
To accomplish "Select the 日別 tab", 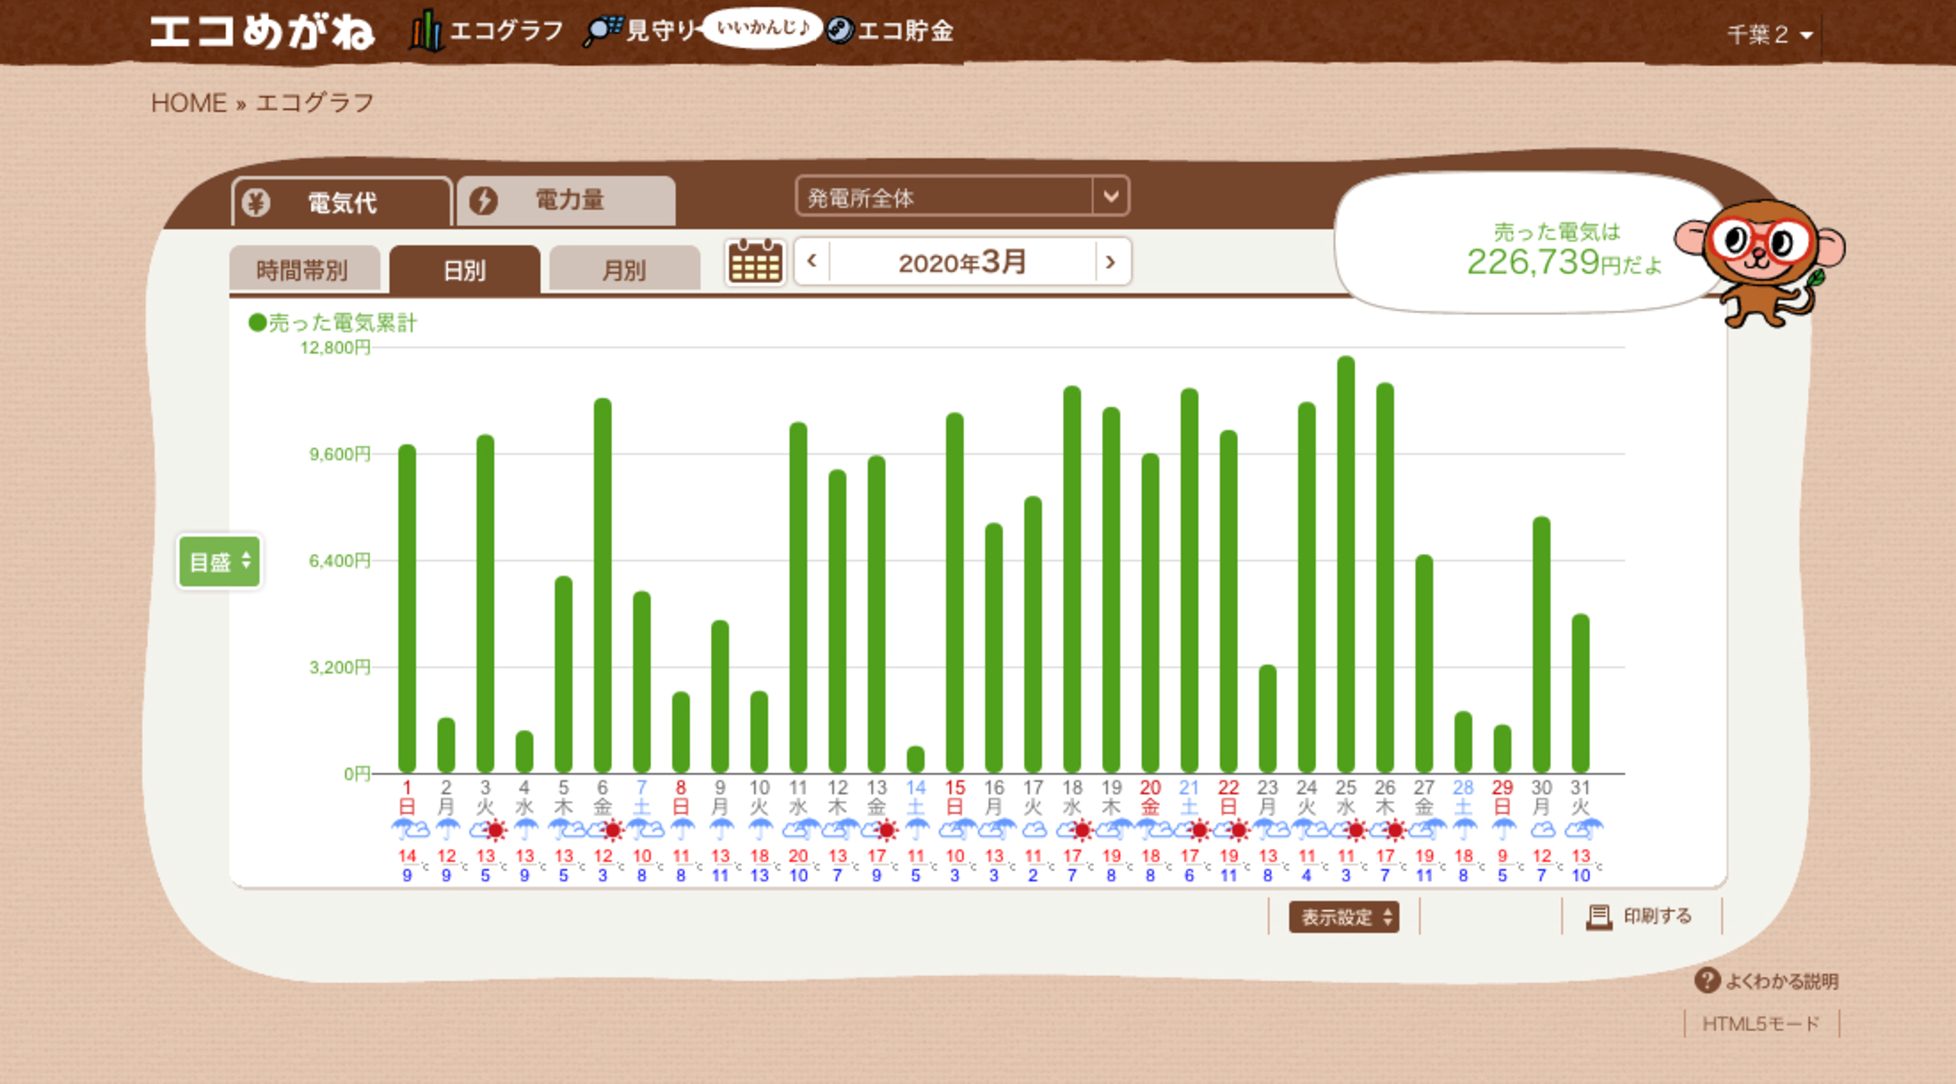I will click(465, 269).
